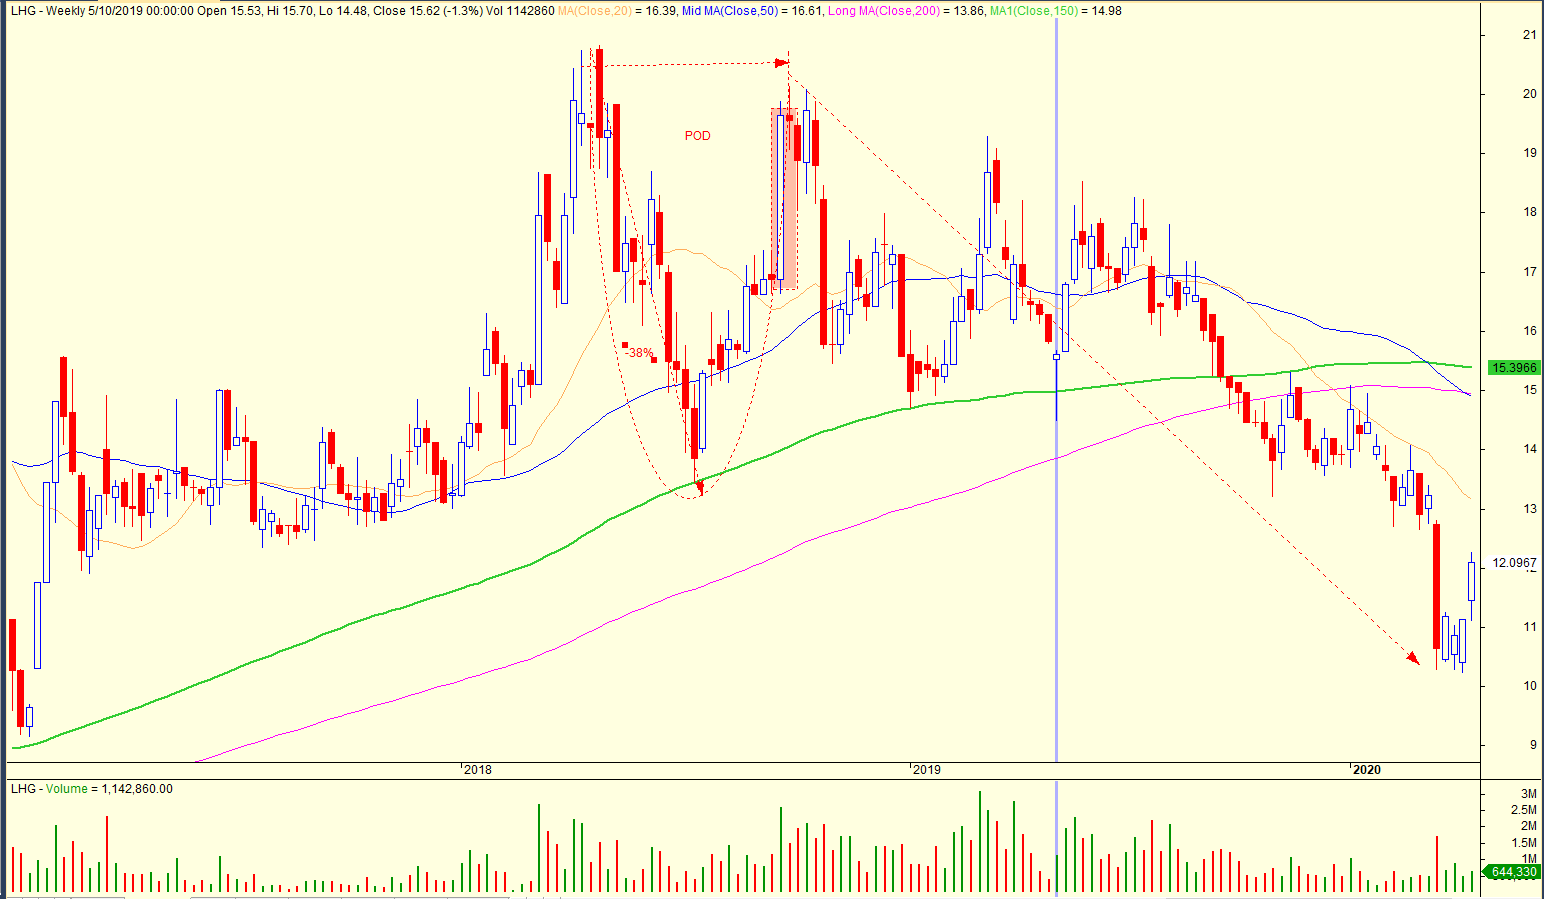
Task: Click the 2018 year marker on time axis
Action: coord(478,770)
